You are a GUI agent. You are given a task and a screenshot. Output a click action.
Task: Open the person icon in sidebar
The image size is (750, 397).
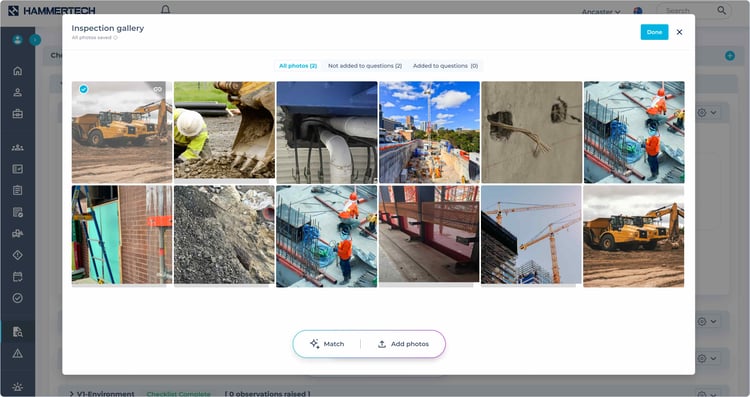coord(18,92)
